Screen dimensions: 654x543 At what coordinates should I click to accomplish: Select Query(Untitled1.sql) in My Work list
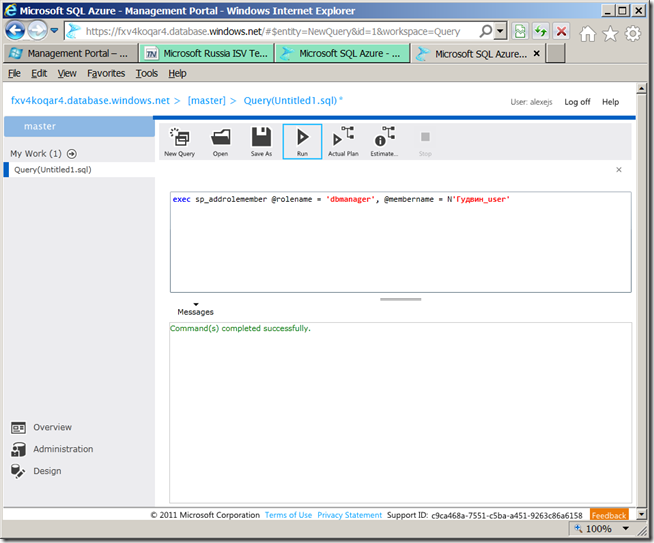pyautogui.click(x=79, y=170)
